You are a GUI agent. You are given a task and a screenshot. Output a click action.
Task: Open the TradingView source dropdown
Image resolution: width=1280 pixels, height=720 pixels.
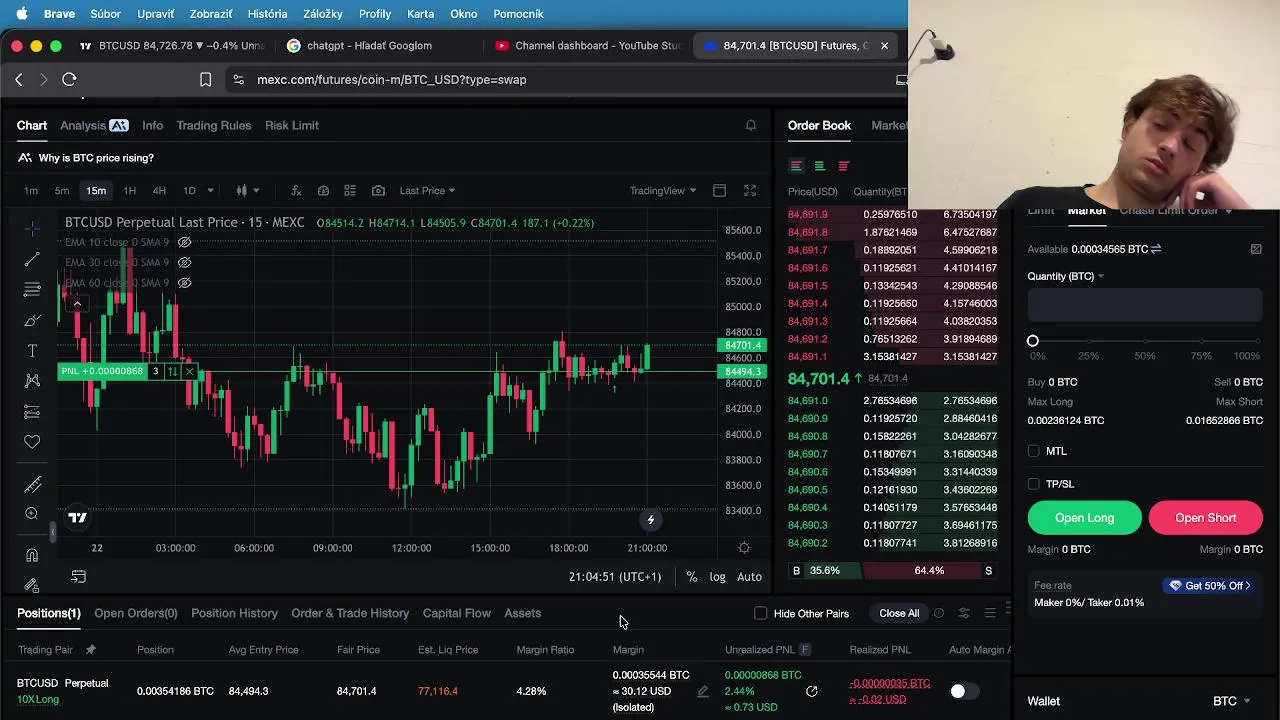pyautogui.click(x=662, y=190)
